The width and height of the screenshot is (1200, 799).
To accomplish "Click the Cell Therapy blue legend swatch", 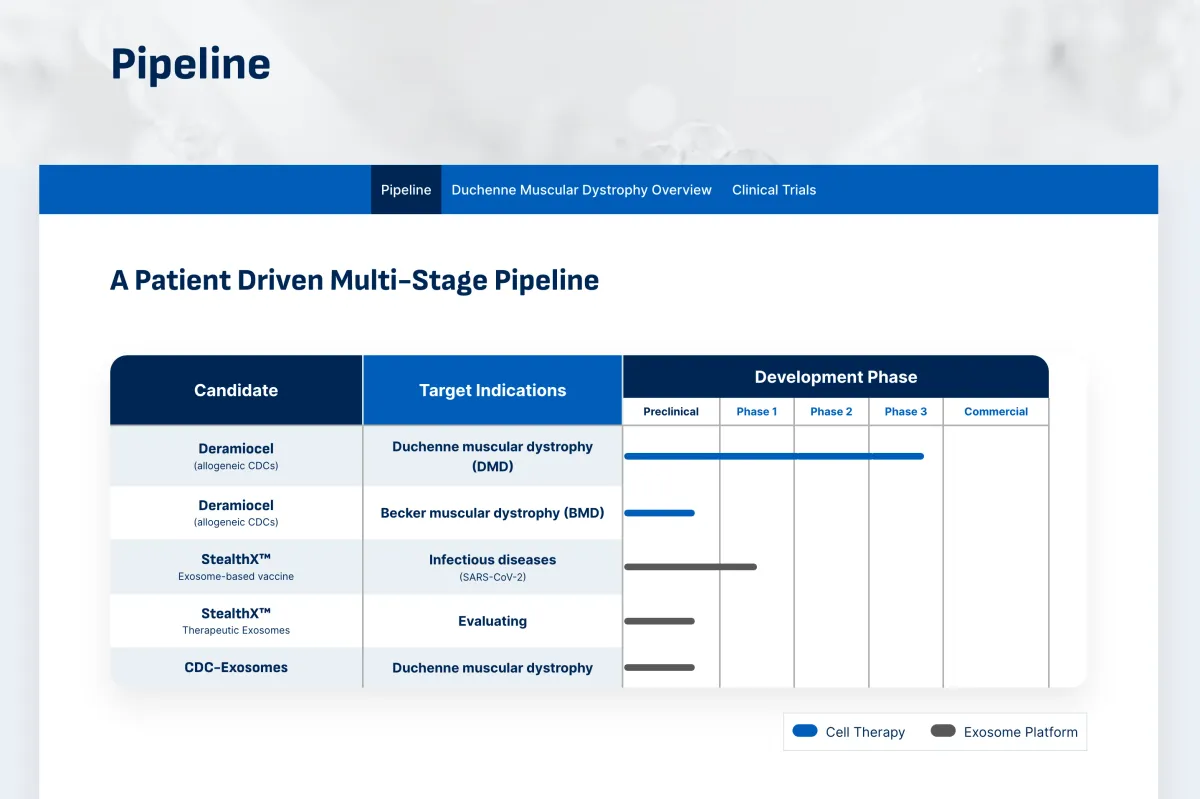I will (805, 731).
